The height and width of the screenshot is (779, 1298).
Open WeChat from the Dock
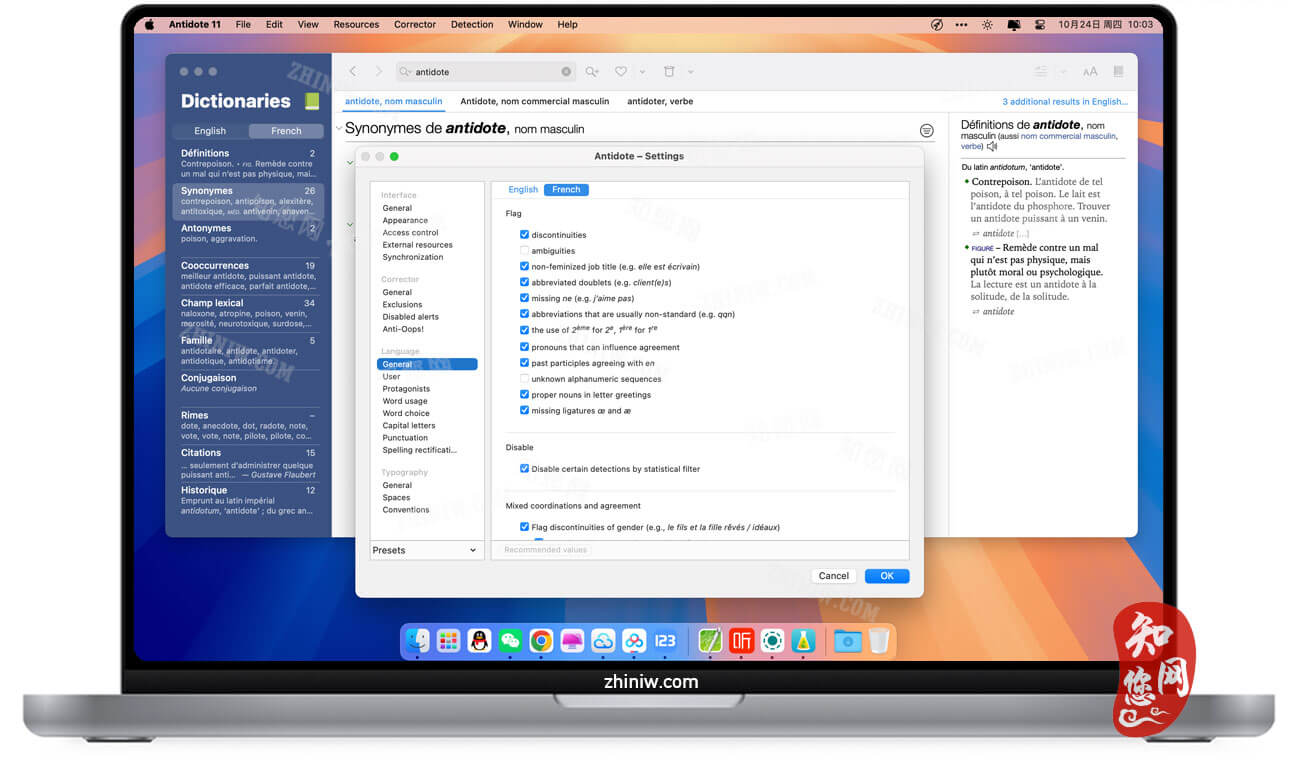510,641
